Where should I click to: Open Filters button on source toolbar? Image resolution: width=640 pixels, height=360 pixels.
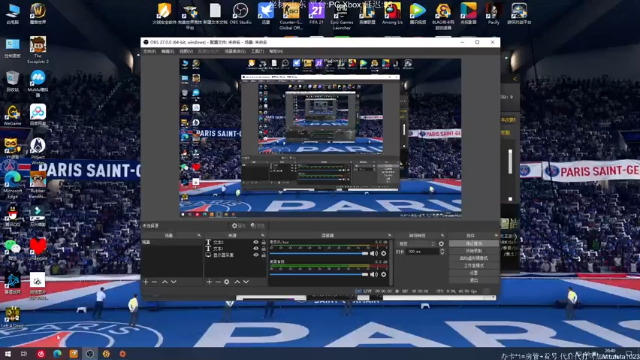click(258, 225)
